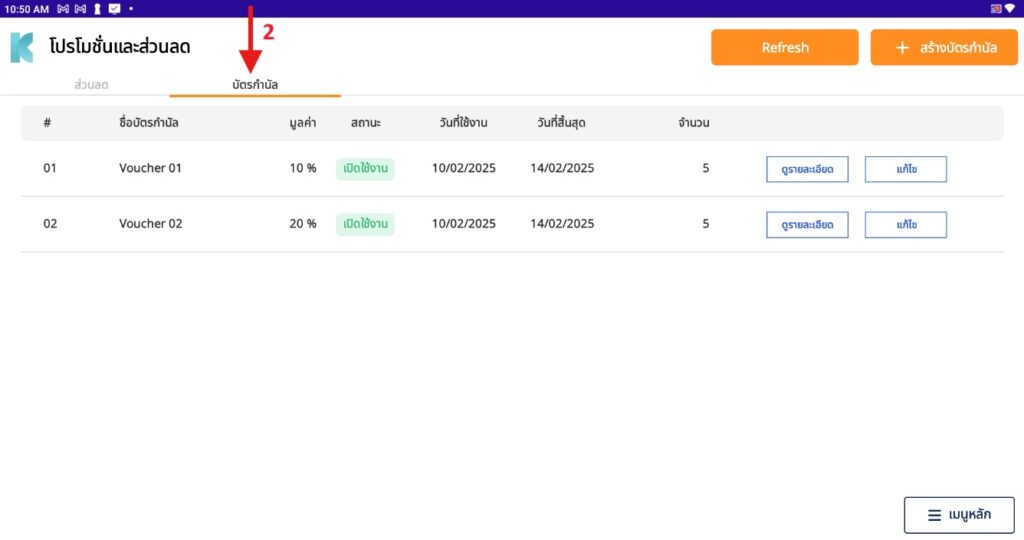
Task: Click the วันที่สิ้นสุด column header
Action: click(x=560, y=123)
